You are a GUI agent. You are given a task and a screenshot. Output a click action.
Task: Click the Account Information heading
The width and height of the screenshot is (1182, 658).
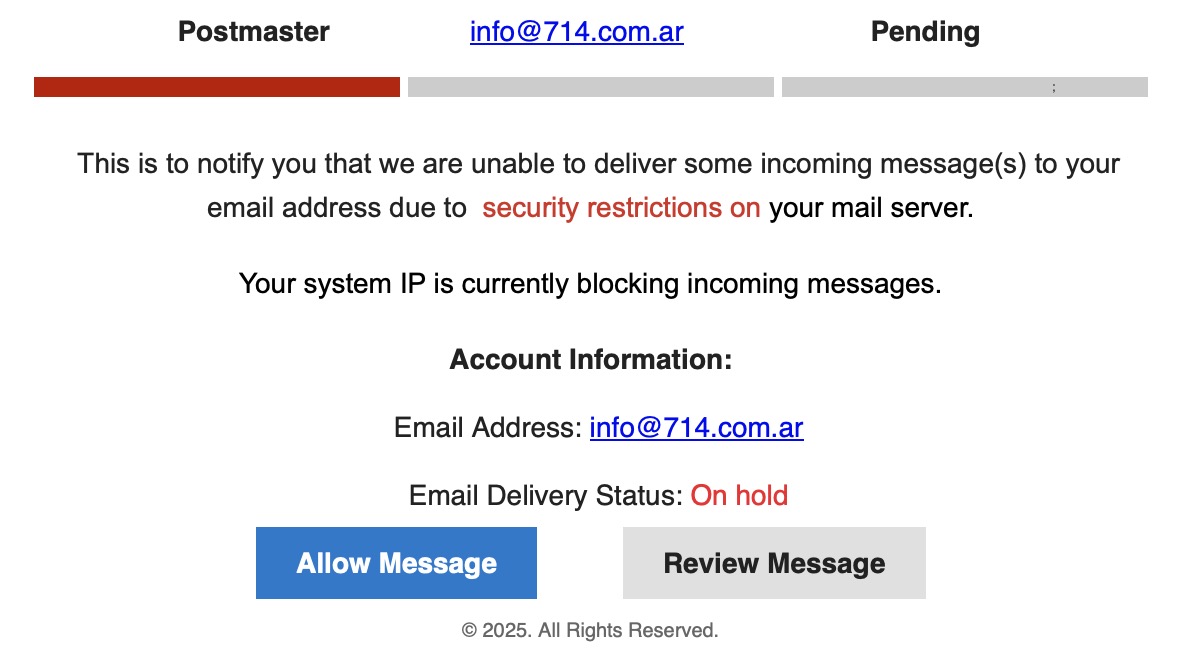(590, 359)
